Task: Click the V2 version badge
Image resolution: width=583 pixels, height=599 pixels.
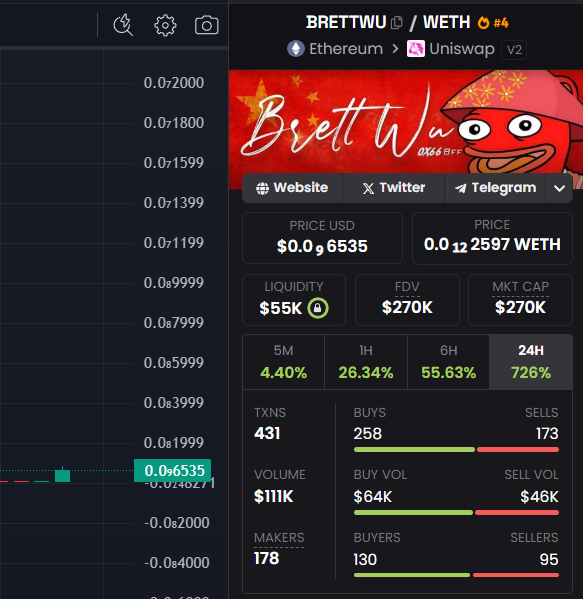Action: tap(514, 50)
